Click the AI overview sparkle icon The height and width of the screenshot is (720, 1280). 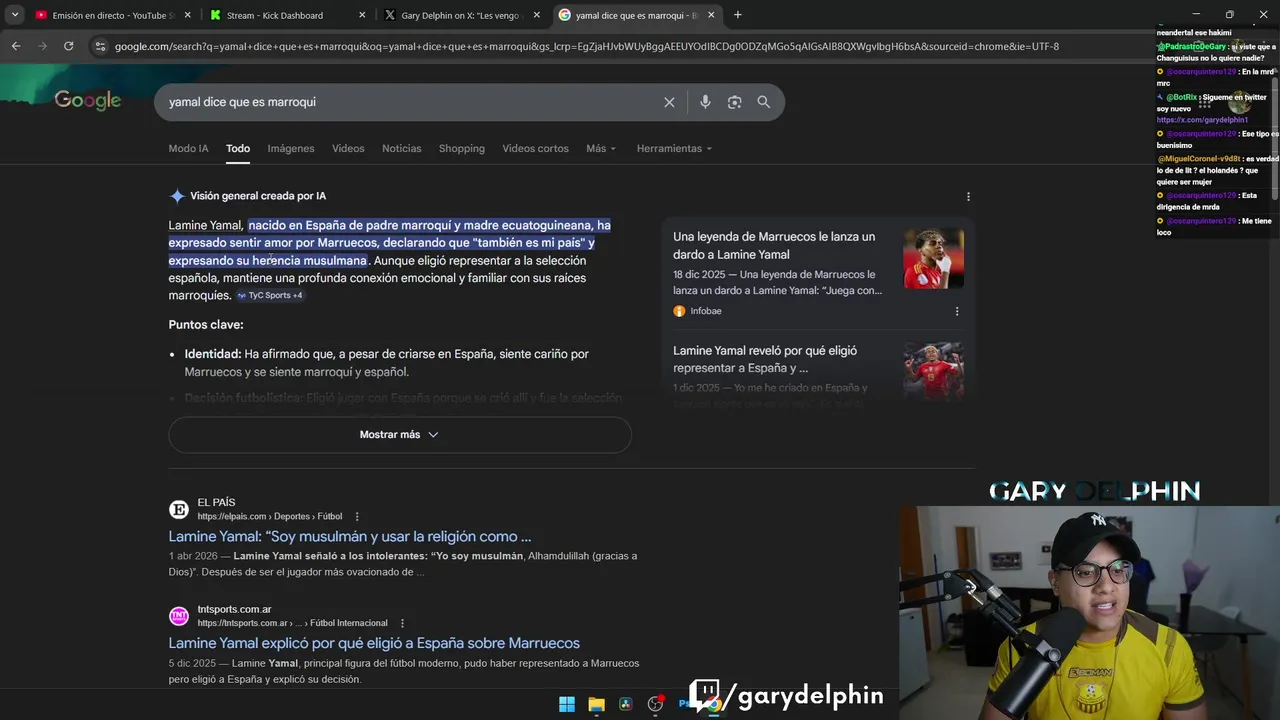tap(177, 196)
